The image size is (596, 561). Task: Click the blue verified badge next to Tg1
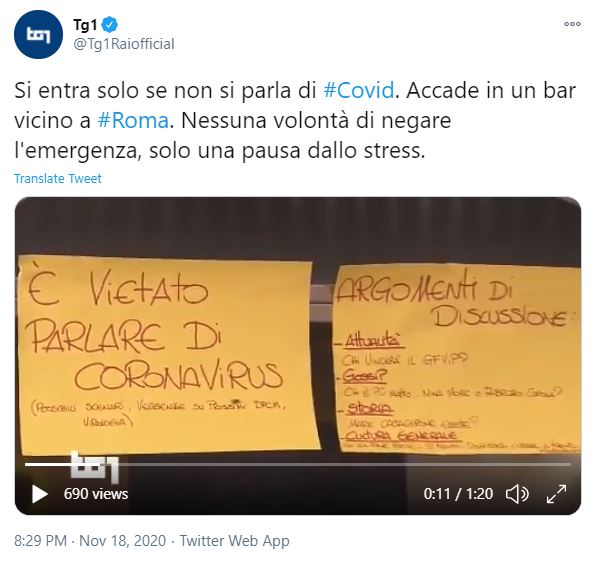click(110, 25)
